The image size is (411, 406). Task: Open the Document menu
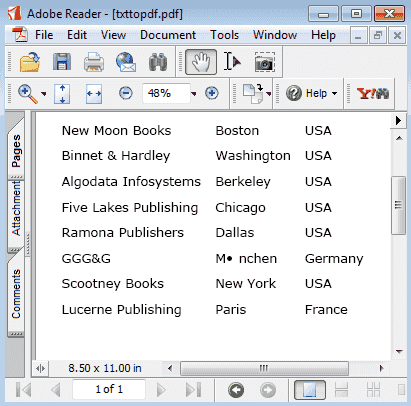coord(168,35)
